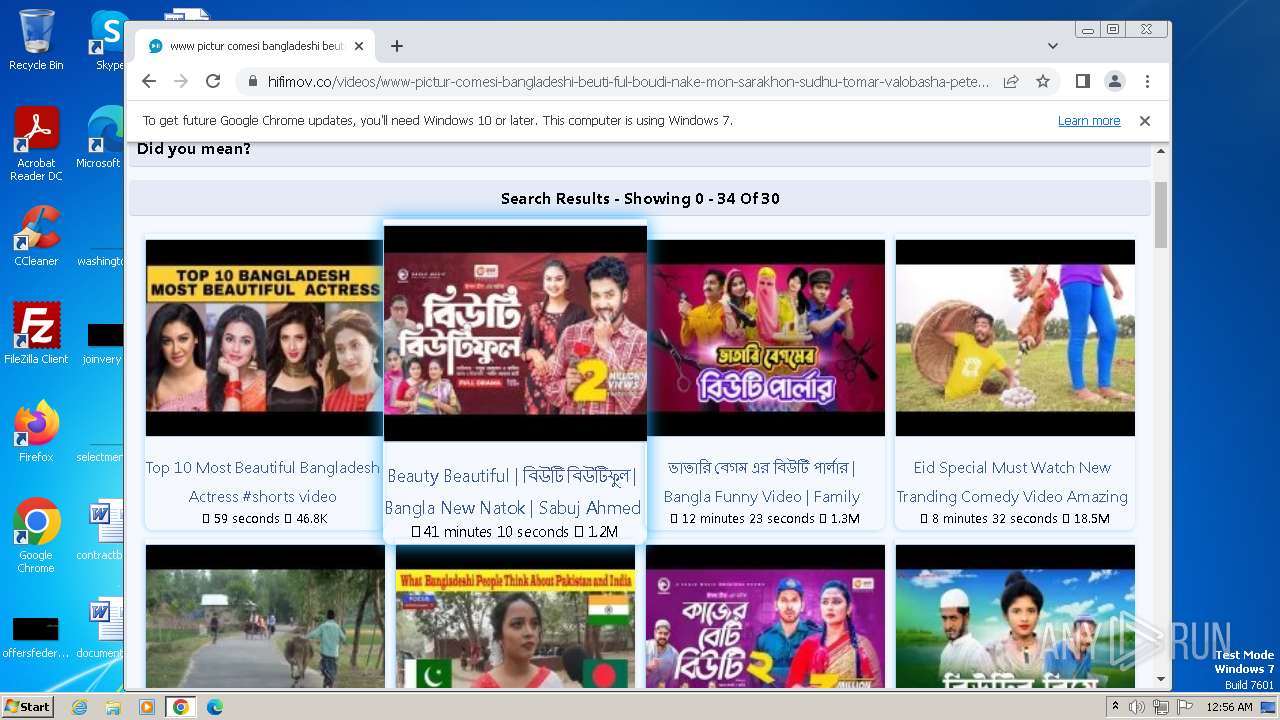Open Eid Special comedy video thumbnail
This screenshot has height=720, width=1280.
(x=1015, y=338)
